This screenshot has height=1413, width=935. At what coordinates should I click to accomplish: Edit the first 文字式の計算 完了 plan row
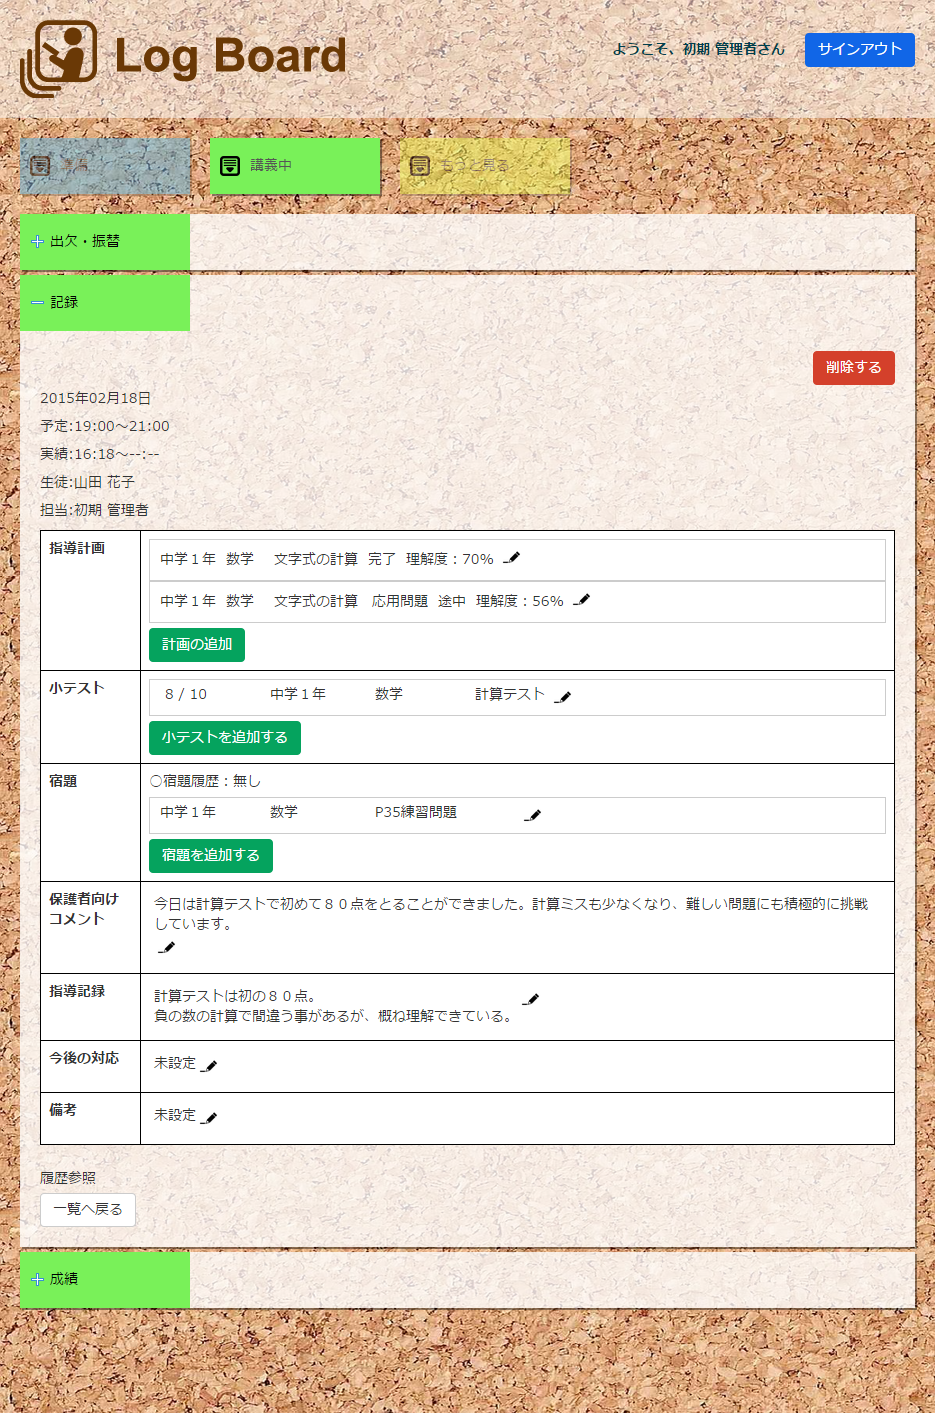(512, 558)
